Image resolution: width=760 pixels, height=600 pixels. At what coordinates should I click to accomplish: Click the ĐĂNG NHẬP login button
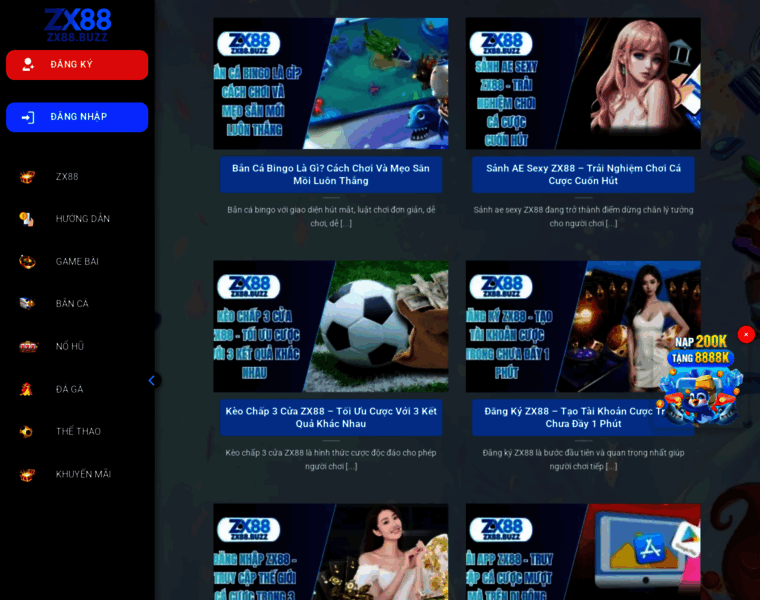(x=77, y=117)
